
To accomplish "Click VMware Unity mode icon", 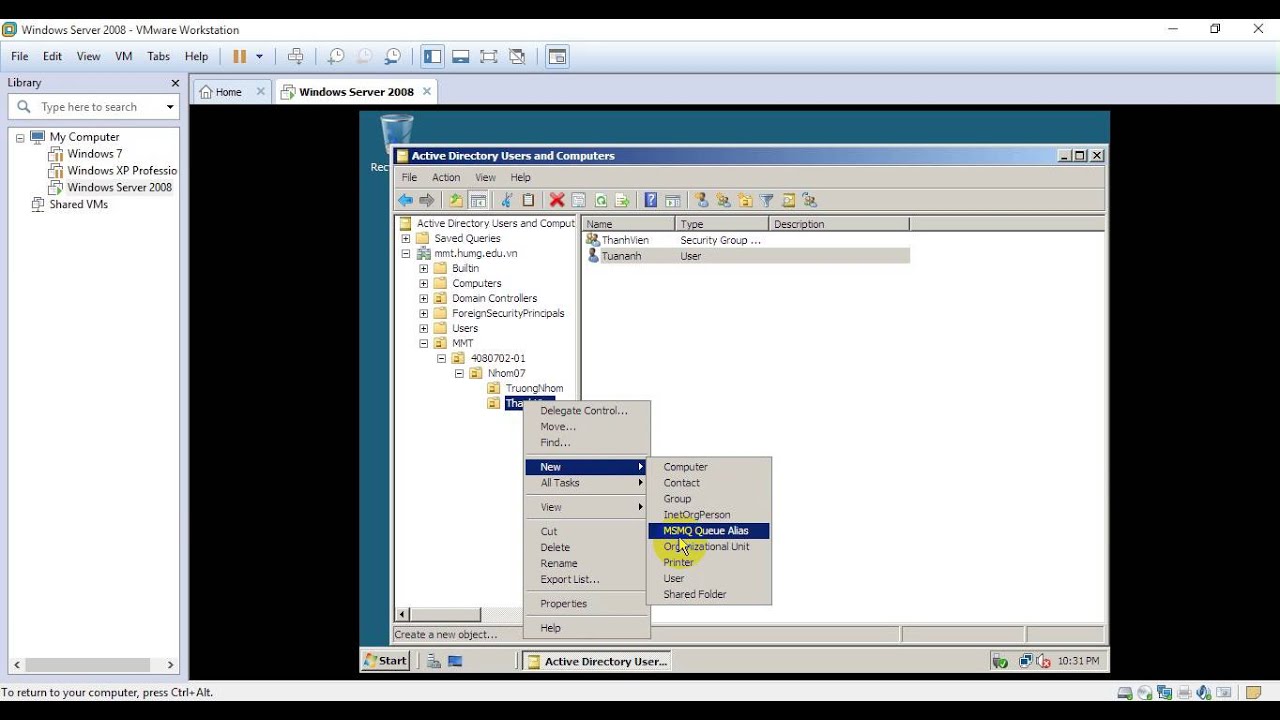I will click(517, 57).
